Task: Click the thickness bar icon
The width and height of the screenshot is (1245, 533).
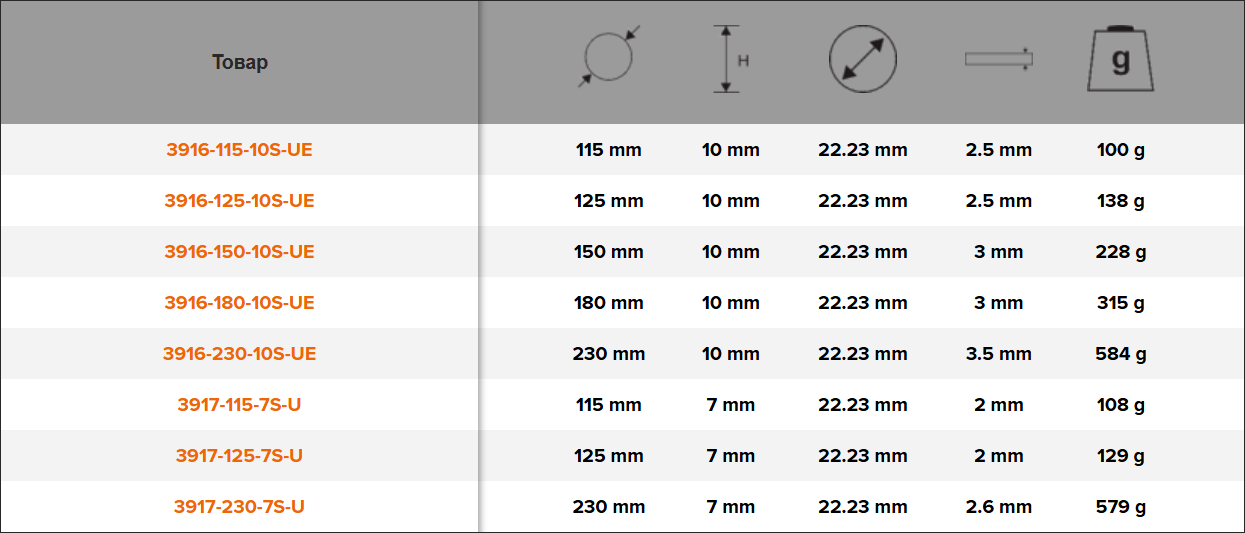Action: click(998, 59)
